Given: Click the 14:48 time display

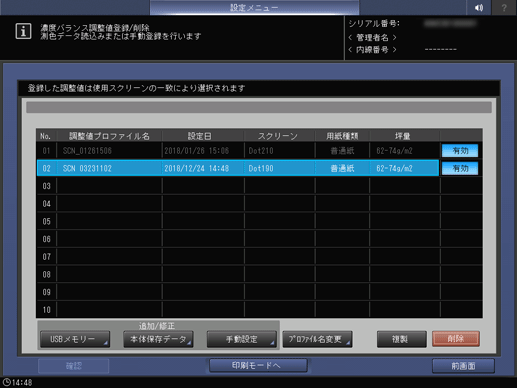Looking at the screenshot, I should pos(22,382).
